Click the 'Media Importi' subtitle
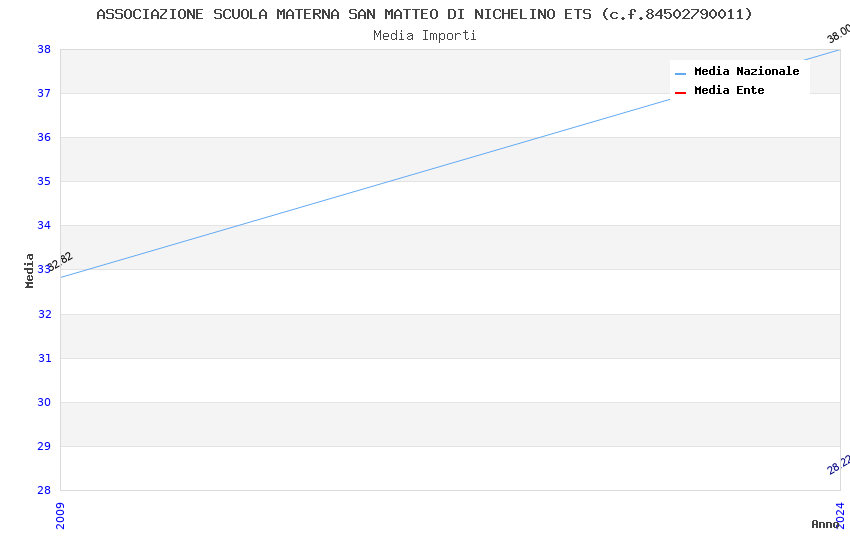 click(x=424, y=35)
